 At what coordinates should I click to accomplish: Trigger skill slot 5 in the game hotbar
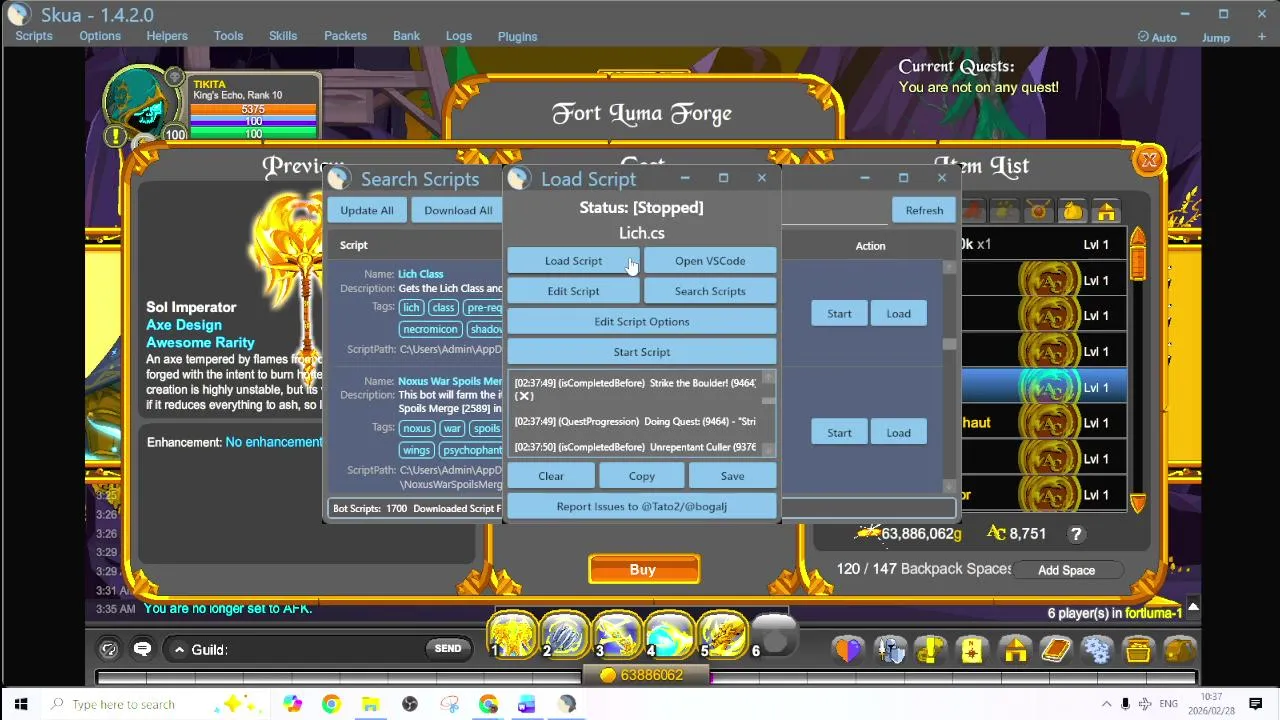click(x=721, y=637)
